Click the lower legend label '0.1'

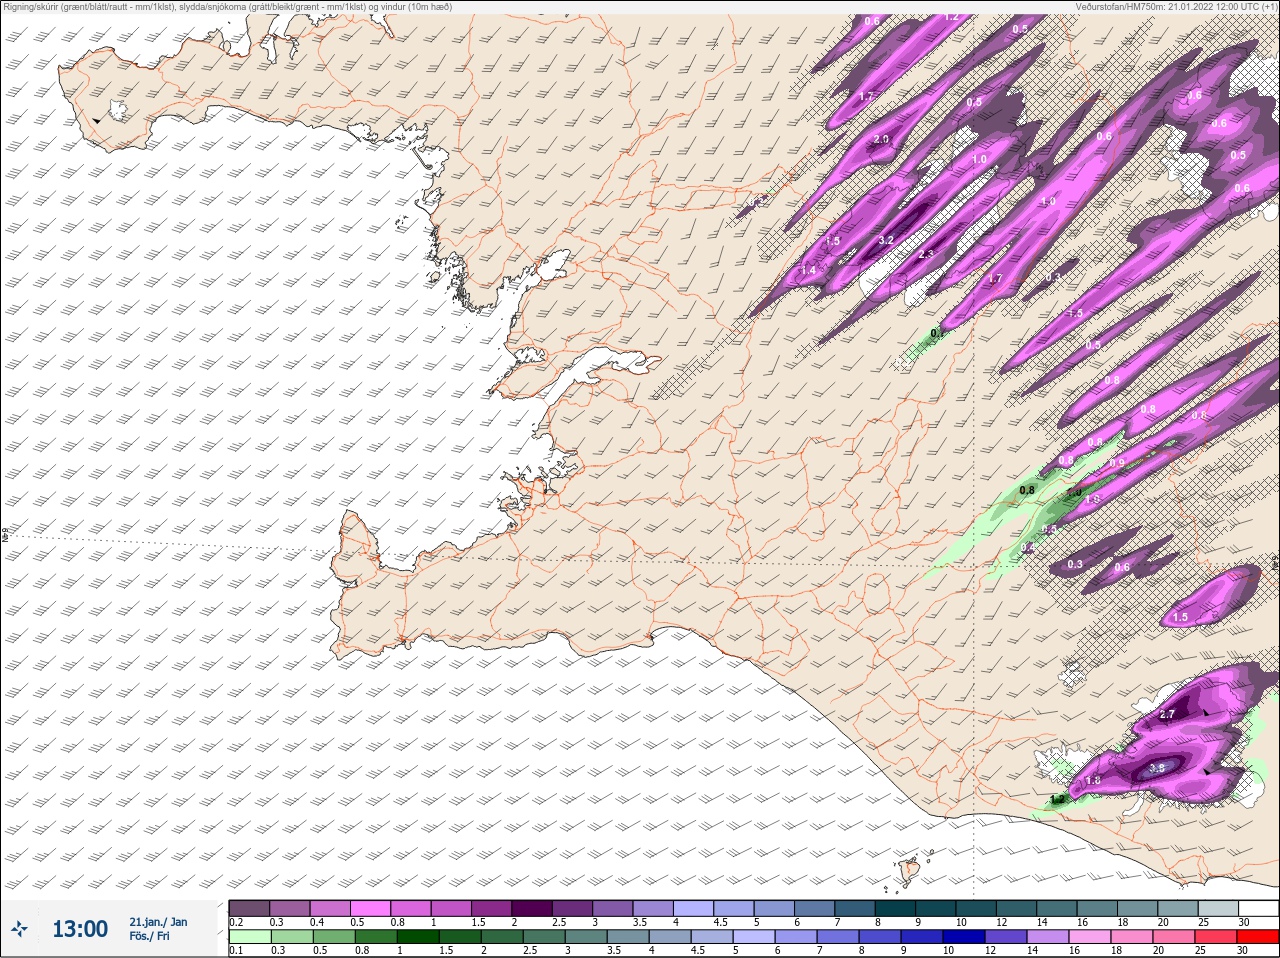coord(236,951)
